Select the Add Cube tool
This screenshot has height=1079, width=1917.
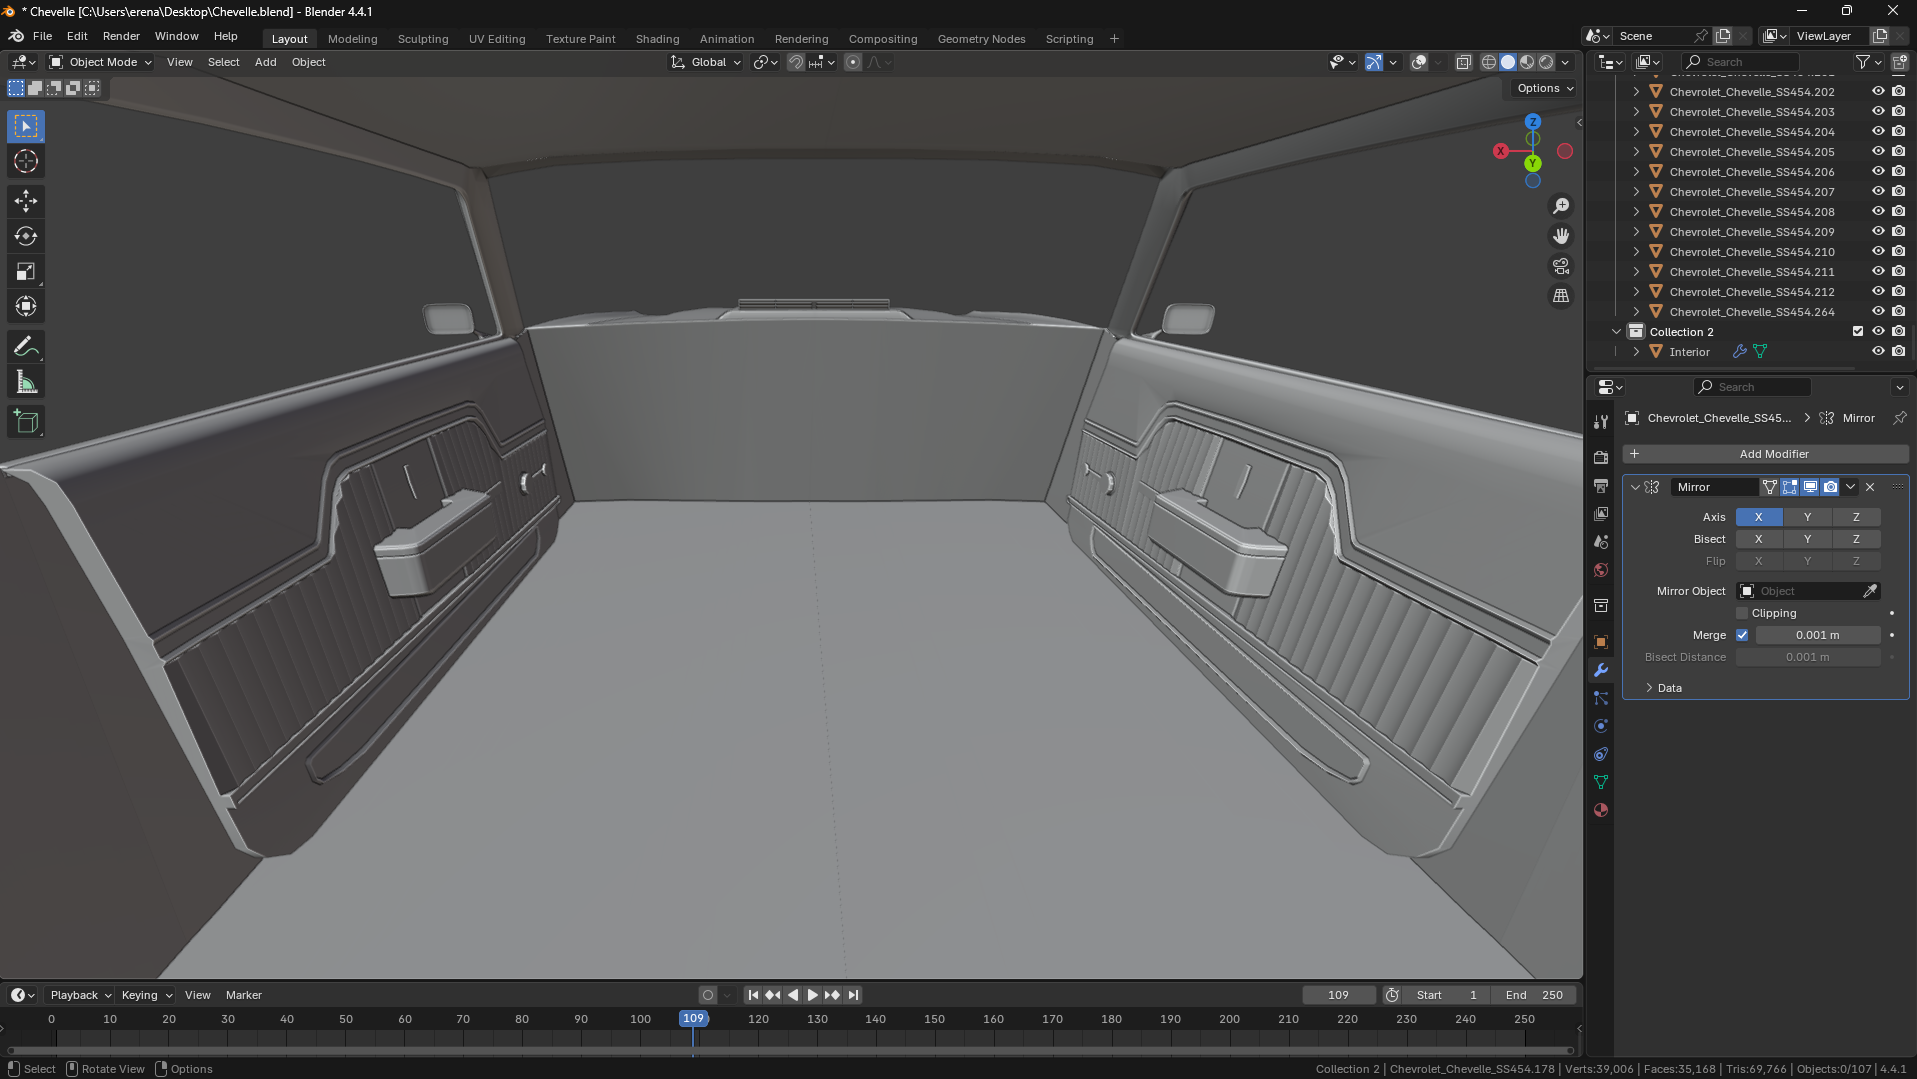tap(26, 422)
